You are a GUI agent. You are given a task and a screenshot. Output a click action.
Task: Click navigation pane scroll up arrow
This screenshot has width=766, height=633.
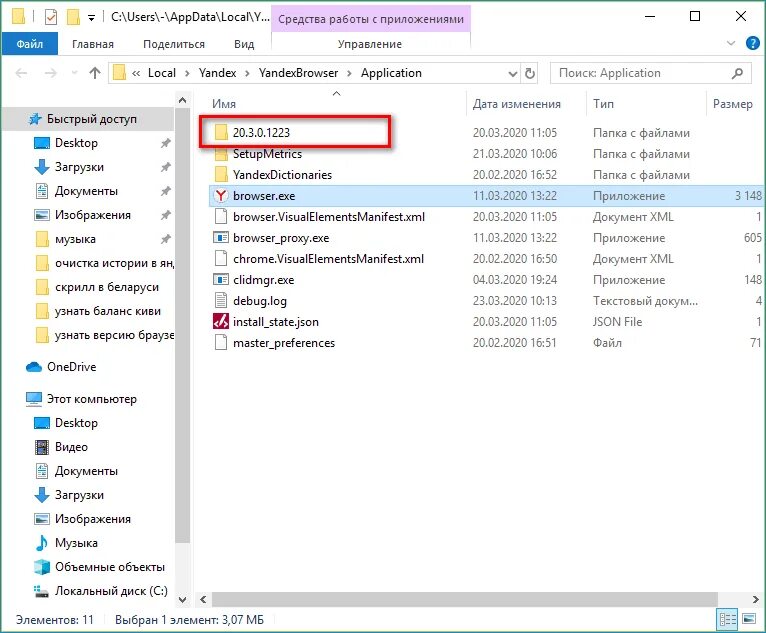182,100
